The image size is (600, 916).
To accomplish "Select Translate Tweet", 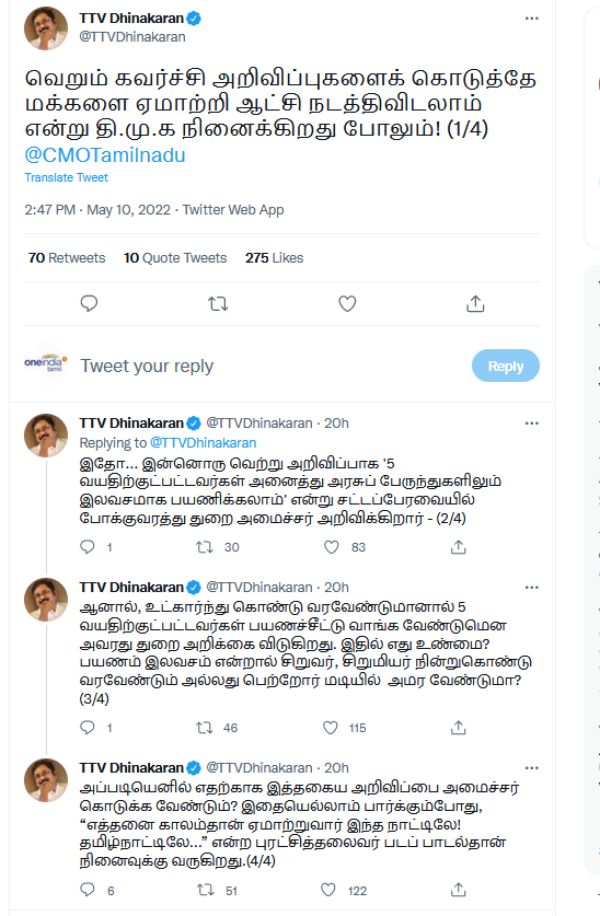I will 66,178.
